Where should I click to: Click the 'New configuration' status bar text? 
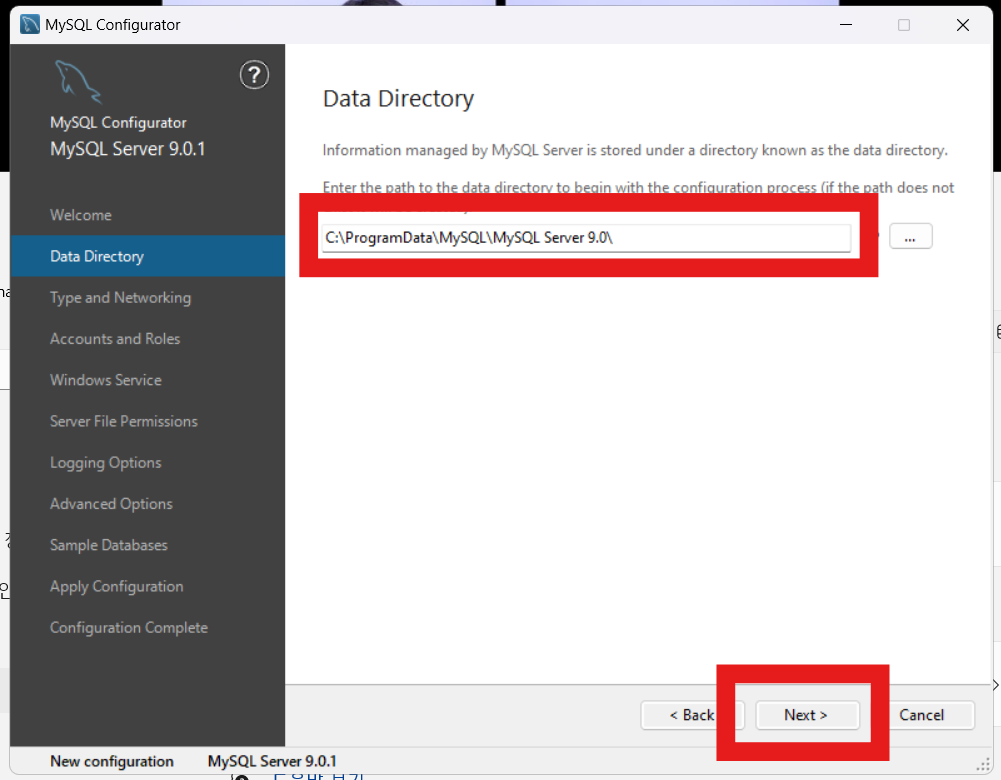pyautogui.click(x=112, y=761)
